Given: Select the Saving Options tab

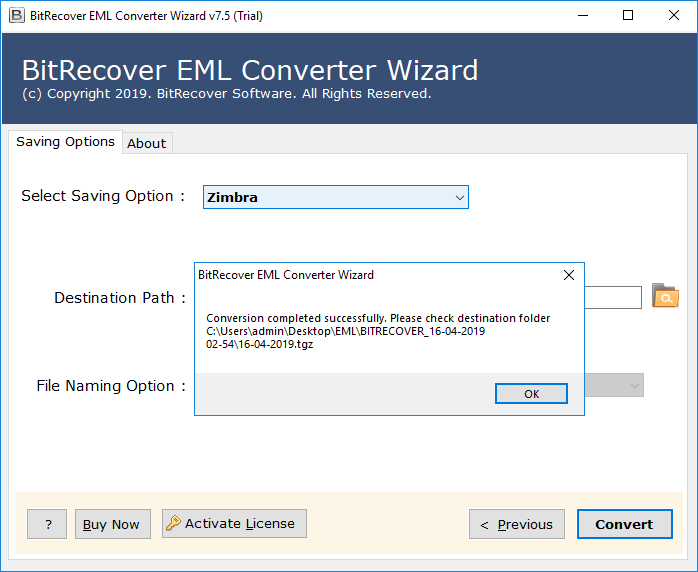Looking at the screenshot, I should click(65, 142).
